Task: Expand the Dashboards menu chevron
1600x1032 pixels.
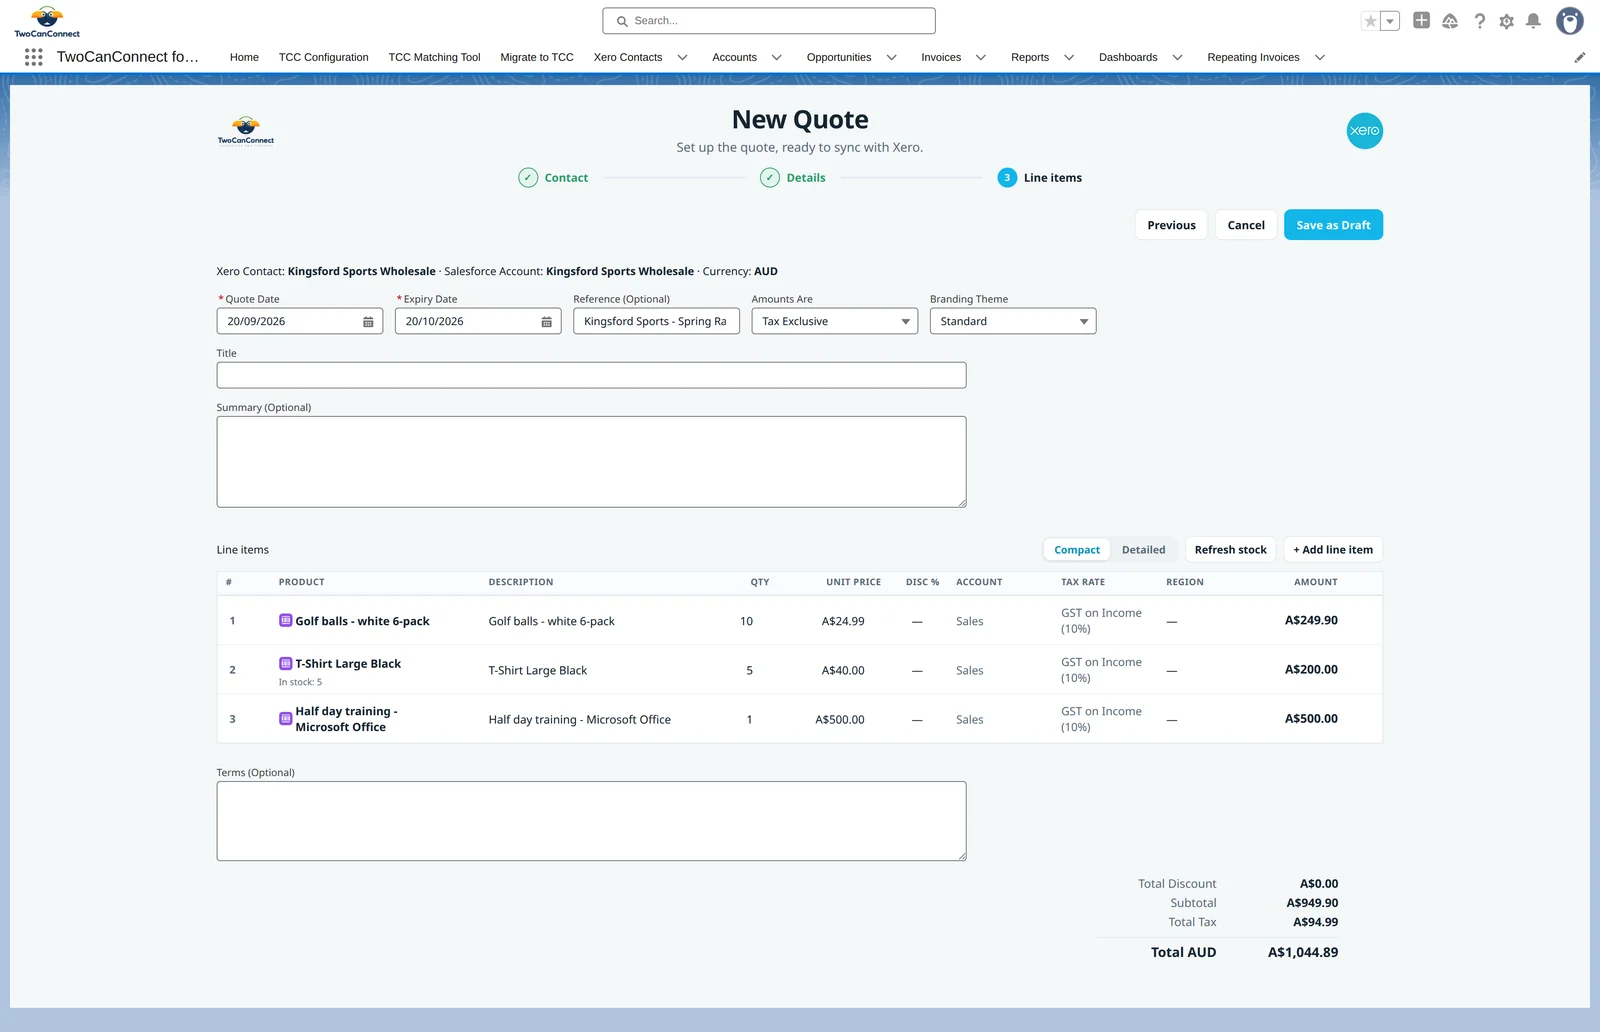Action: pyautogui.click(x=1177, y=58)
